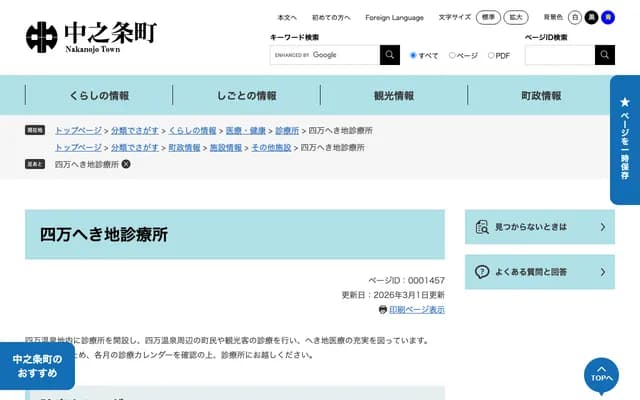Click the page ID search magnifier button
The height and width of the screenshot is (400, 640).
(x=604, y=55)
